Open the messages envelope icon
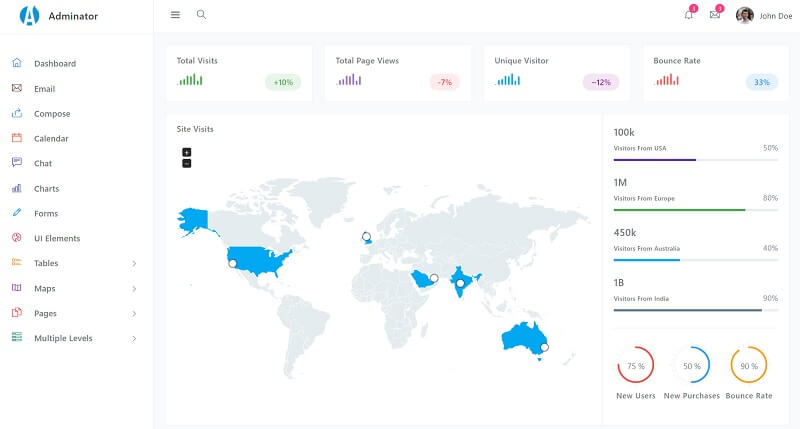This screenshot has width=800, height=429. [x=715, y=15]
